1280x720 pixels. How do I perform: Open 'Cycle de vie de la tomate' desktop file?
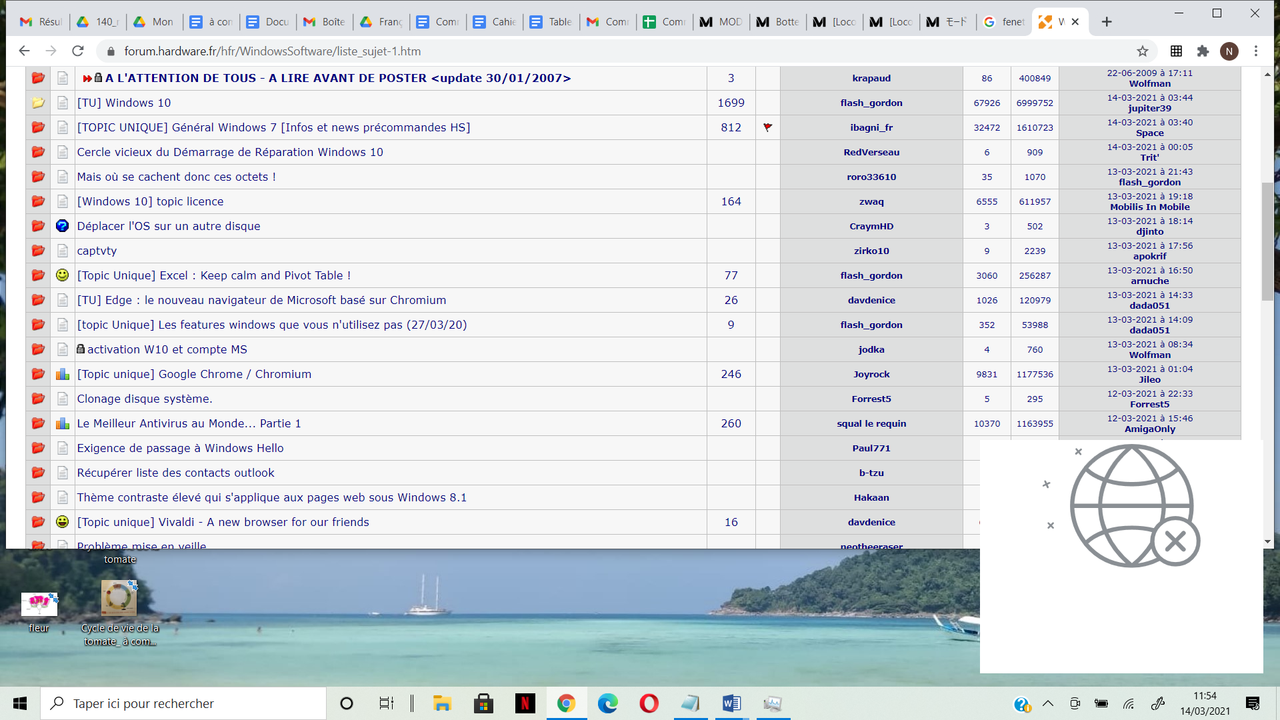tap(119, 614)
